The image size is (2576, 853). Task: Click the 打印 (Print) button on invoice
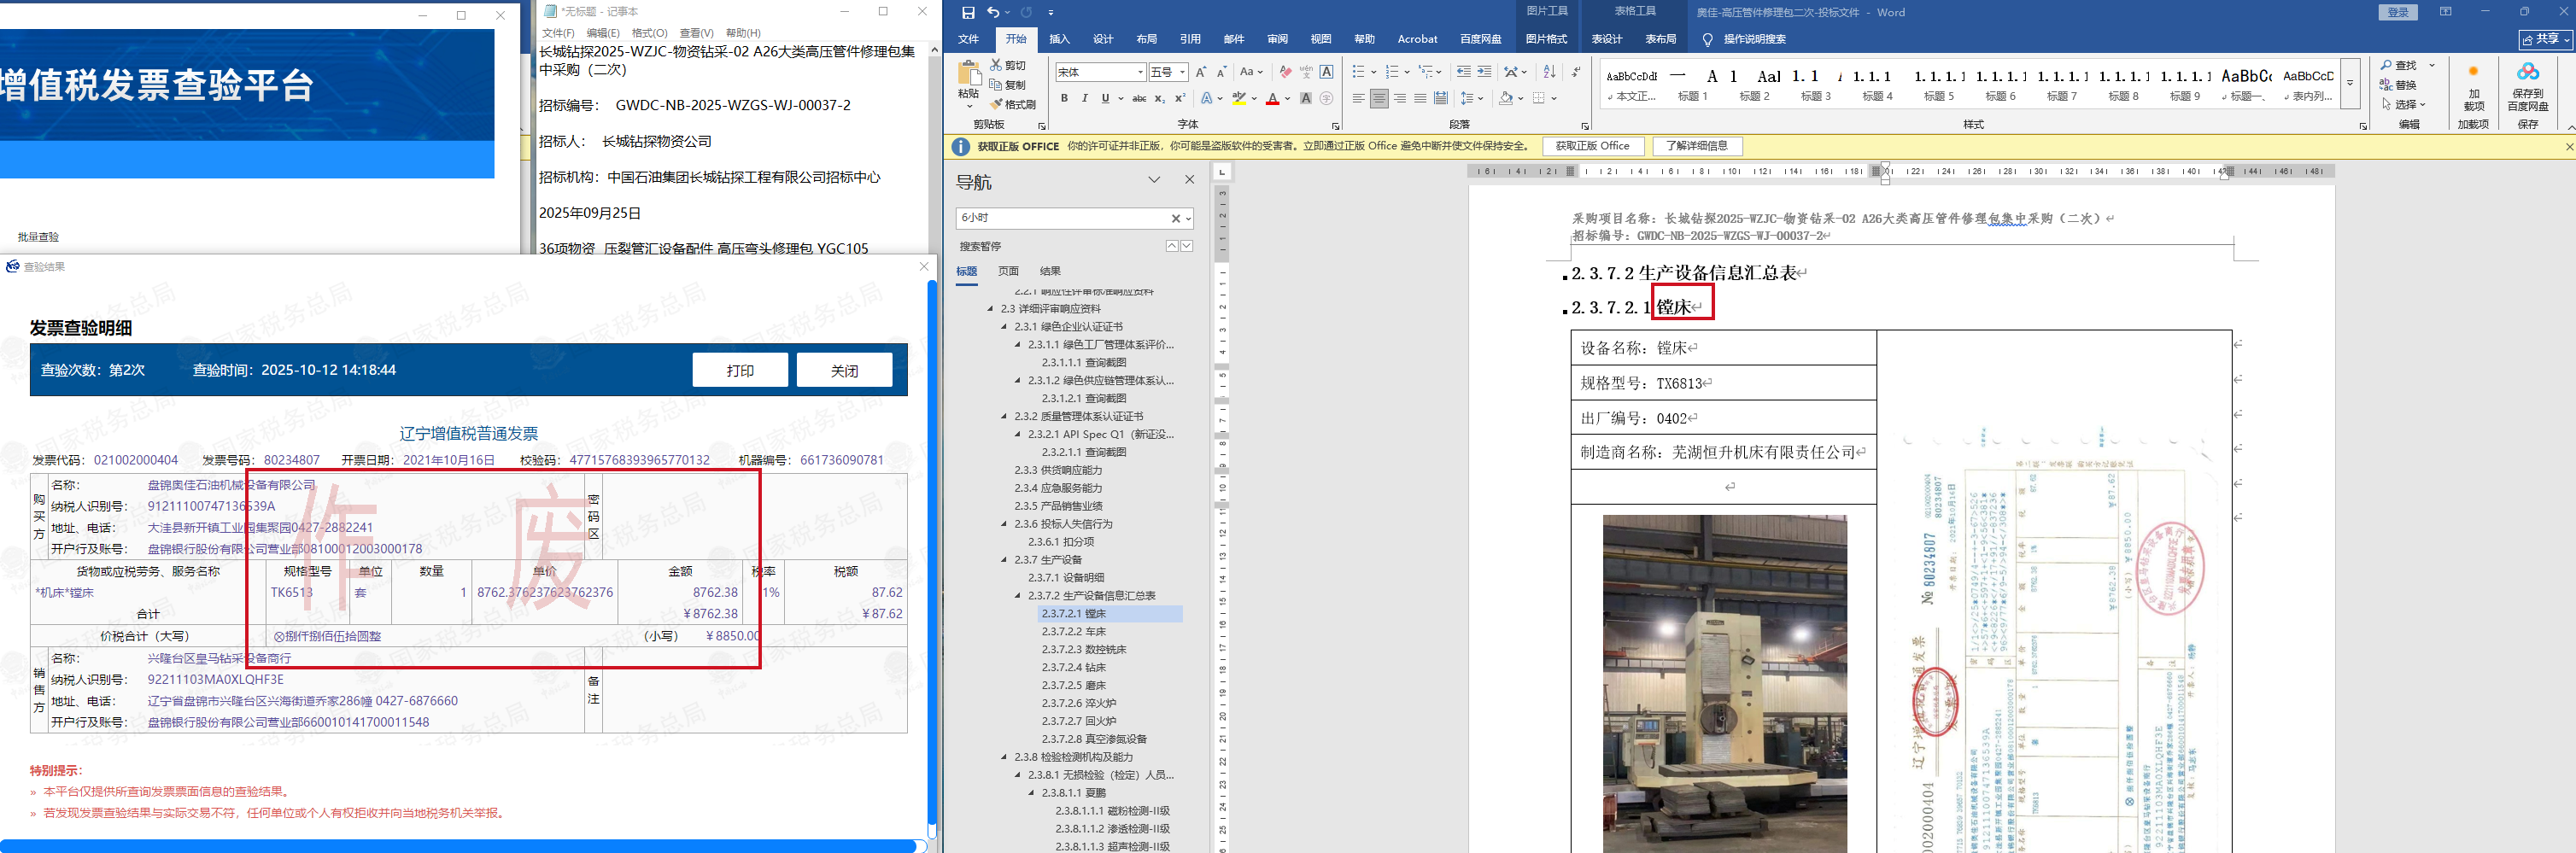click(739, 370)
